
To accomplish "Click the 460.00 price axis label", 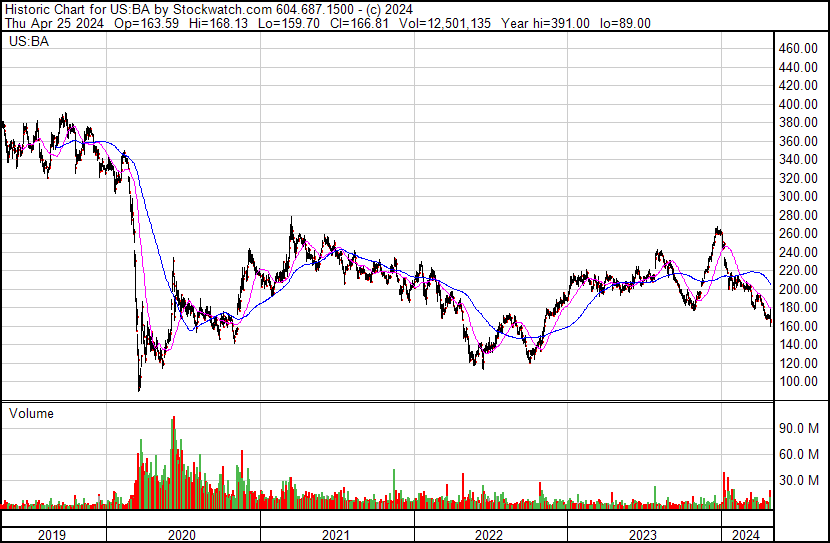I will pyautogui.click(x=800, y=48).
